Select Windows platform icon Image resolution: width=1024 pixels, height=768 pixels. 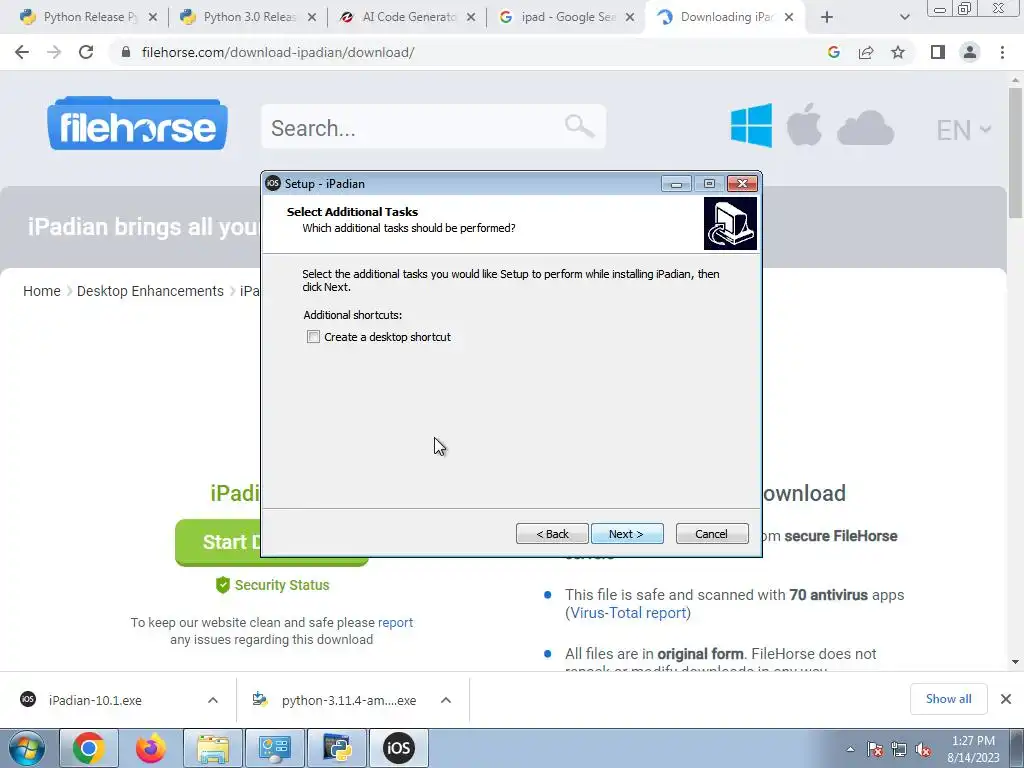click(x=751, y=125)
